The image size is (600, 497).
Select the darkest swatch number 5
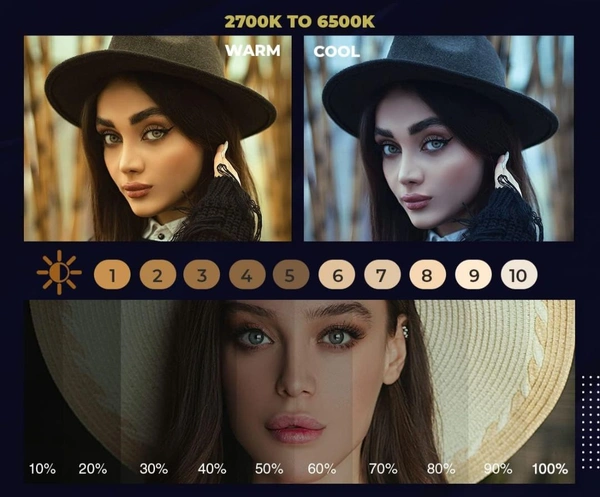pyautogui.click(x=291, y=275)
